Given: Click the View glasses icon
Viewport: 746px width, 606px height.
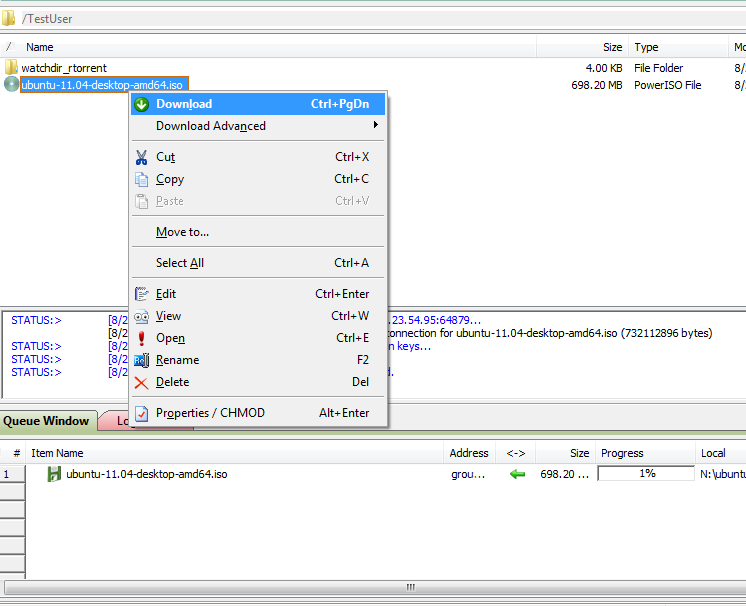Looking at the screenshot, I should 141,316.
